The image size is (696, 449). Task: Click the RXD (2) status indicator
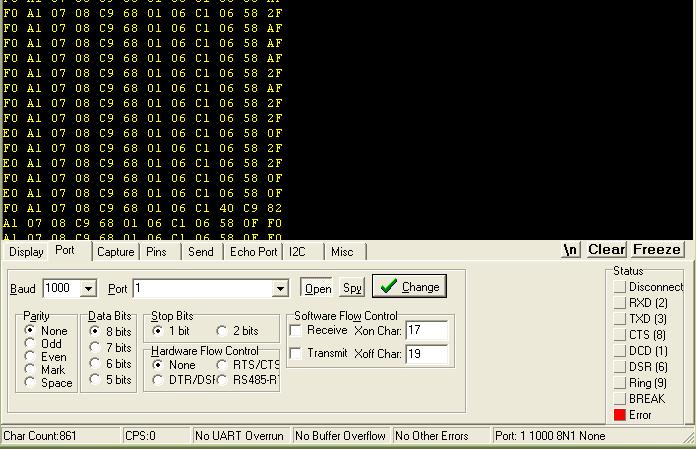coord(620,303)
